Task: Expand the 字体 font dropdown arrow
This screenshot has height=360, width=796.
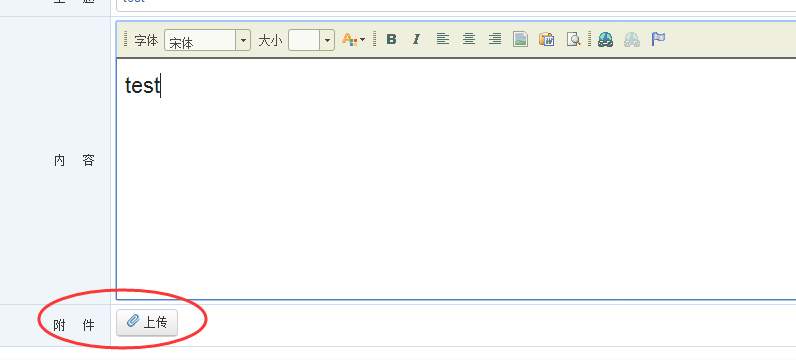Action: [244, 40]
